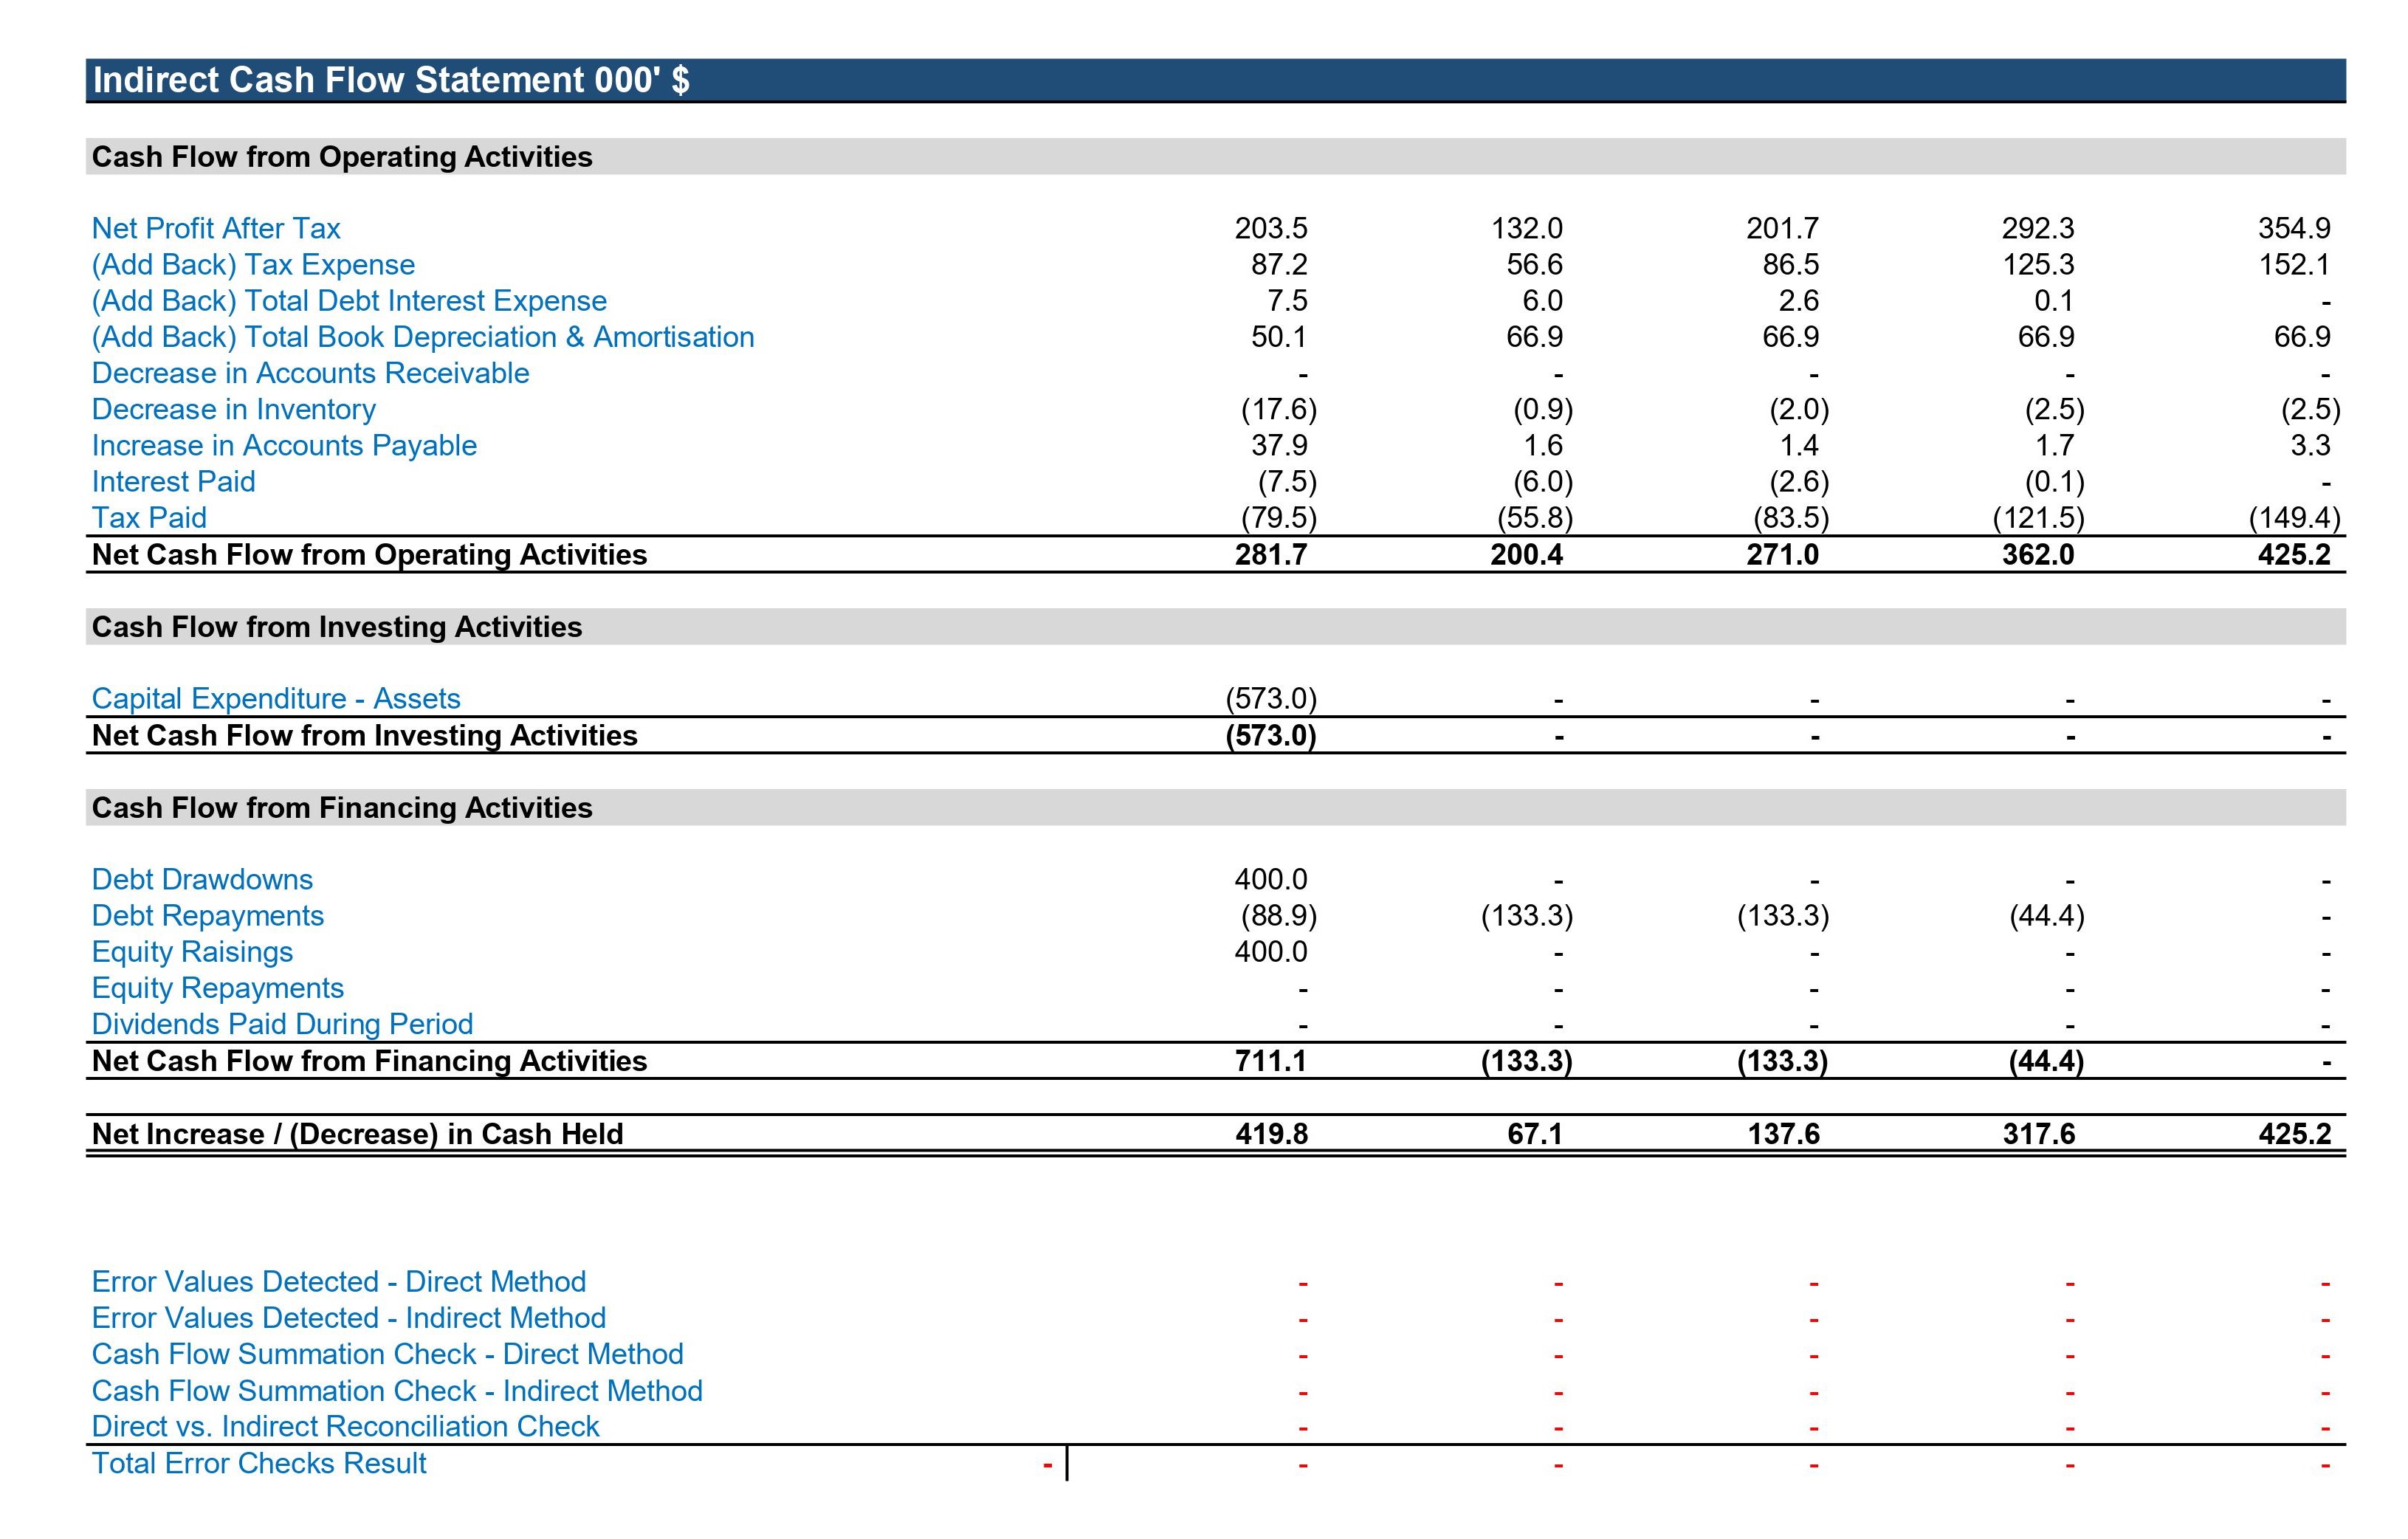The height and width of the screenshot is (1539, 2408).
Task: Click Net Increase / (Decrease) in Cash Held
Action: point(357,1134)
